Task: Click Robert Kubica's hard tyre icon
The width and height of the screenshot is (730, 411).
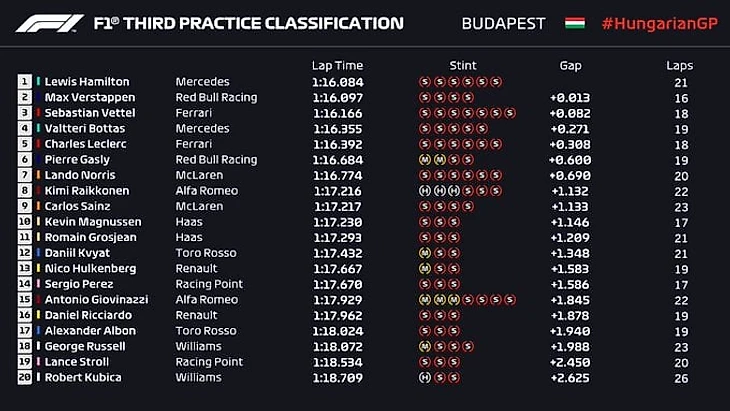Action: 425,377
